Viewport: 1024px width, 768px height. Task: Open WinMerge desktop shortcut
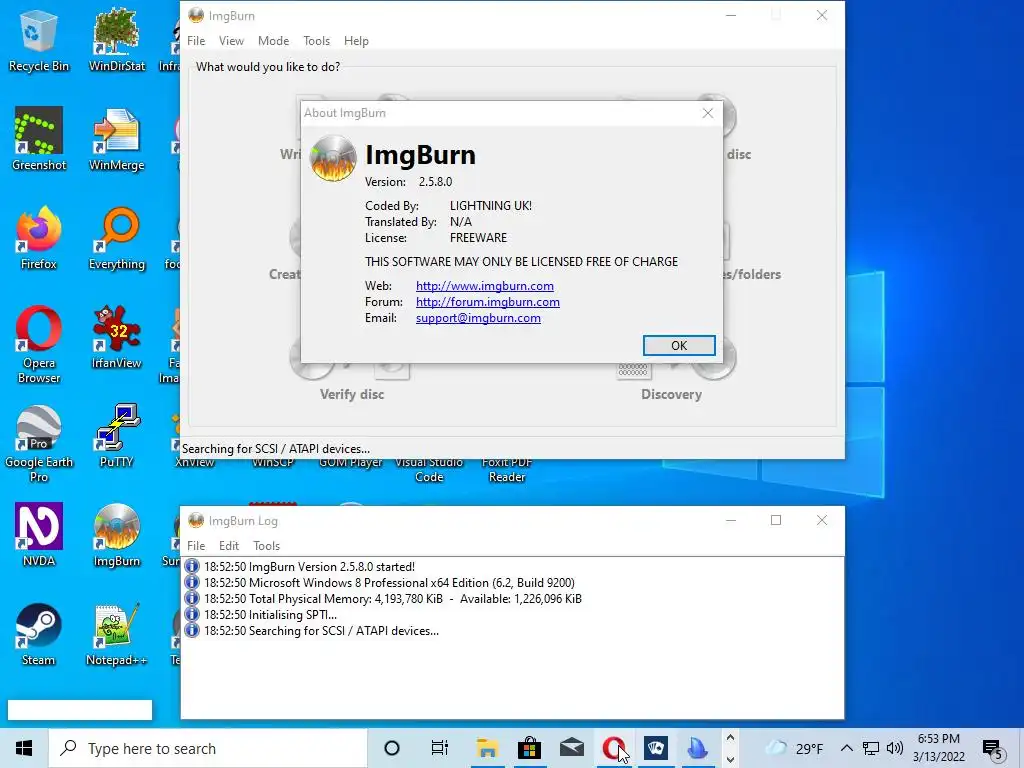[117, 139]
